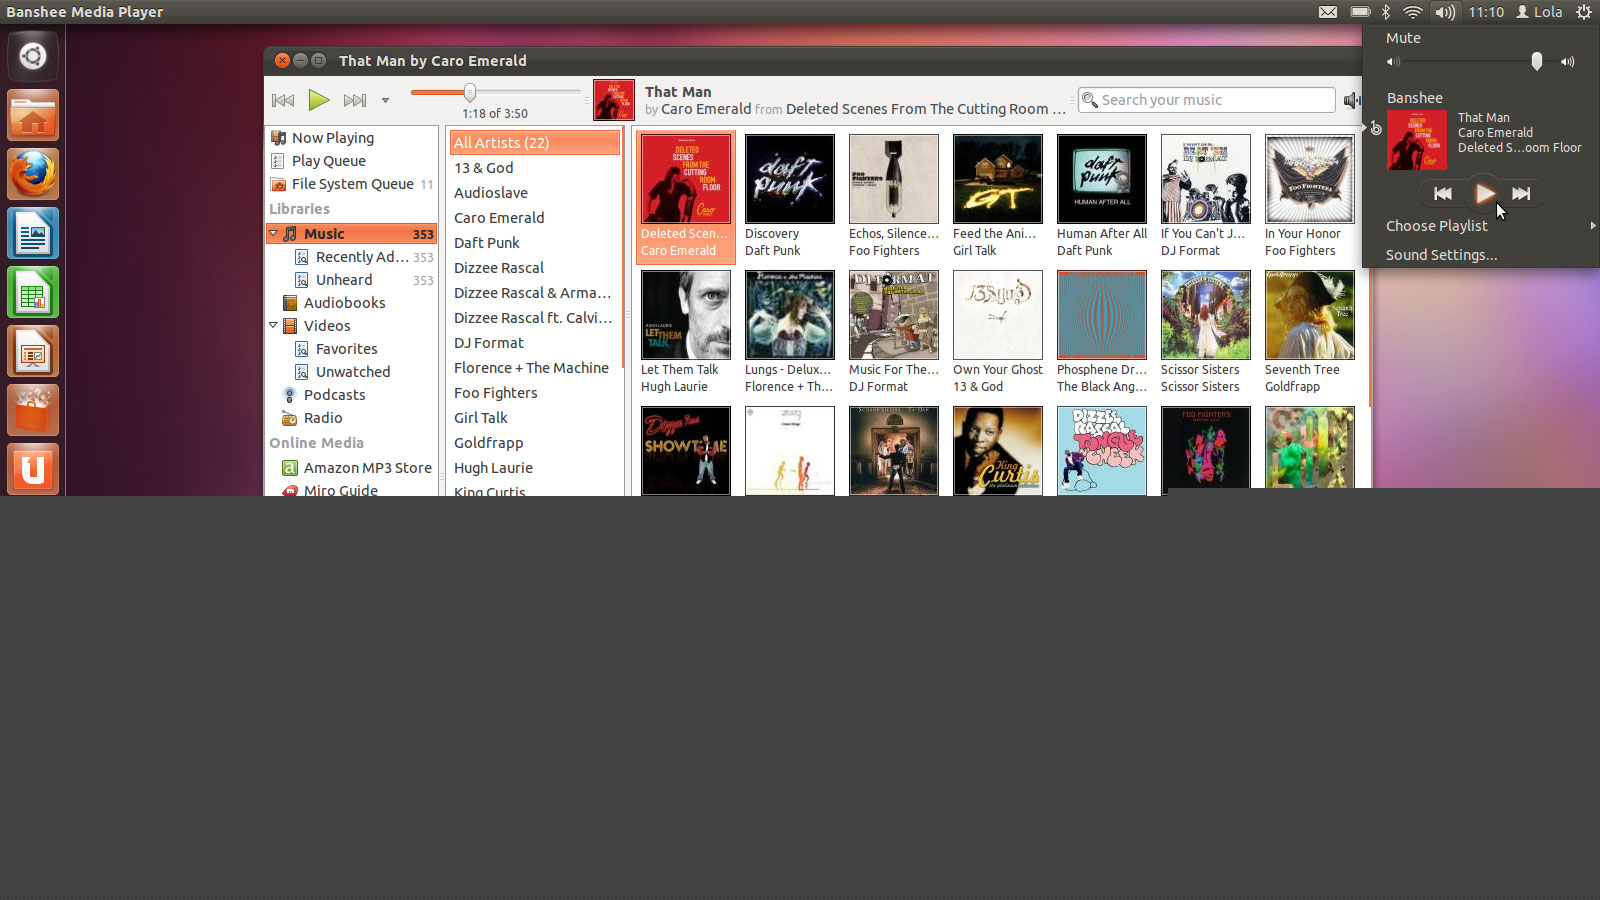The image size is (1600, 900).
Task: Click the Banshee toolbar volume button
Action: (x=1351, y=100)
